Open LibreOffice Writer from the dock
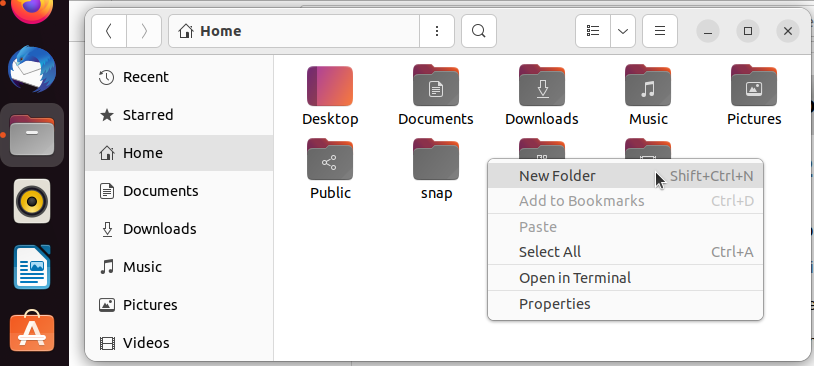814x366 pixels. pyautogui.click(x=32, y=267)
